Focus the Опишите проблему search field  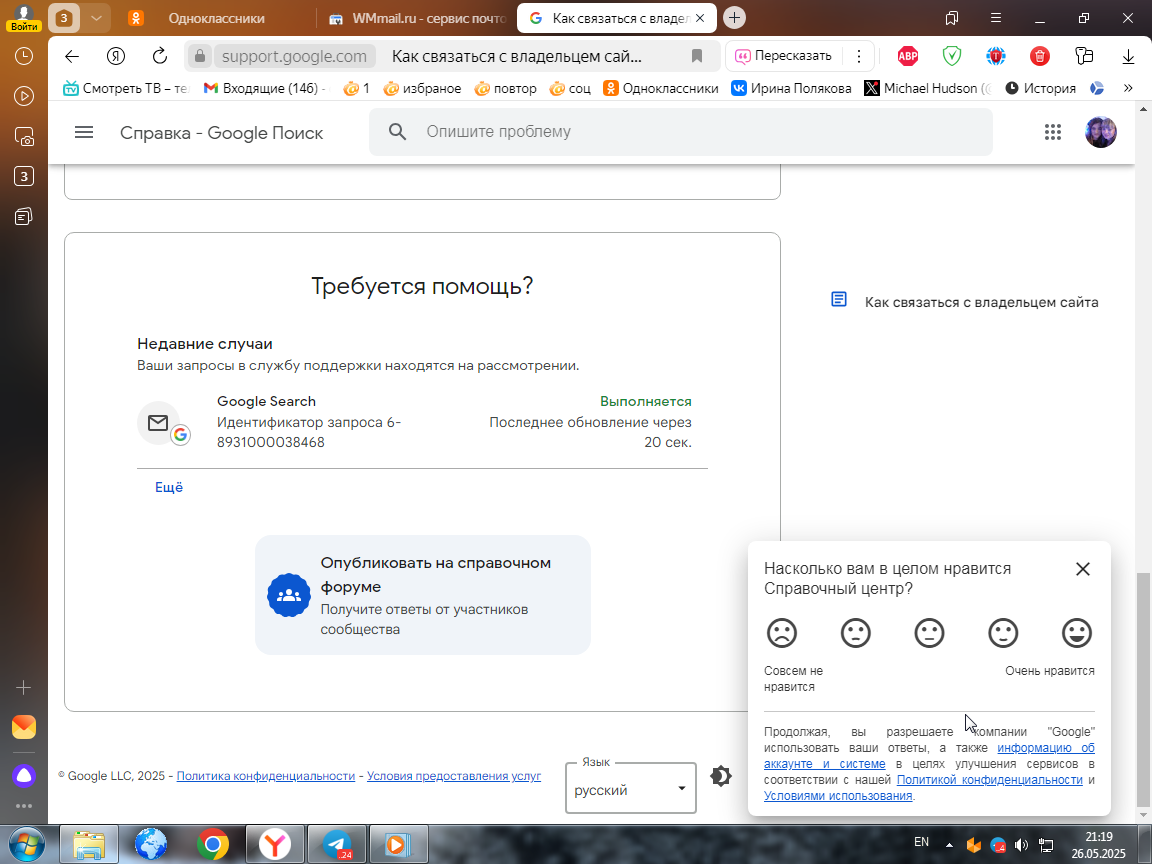(680, 132)
